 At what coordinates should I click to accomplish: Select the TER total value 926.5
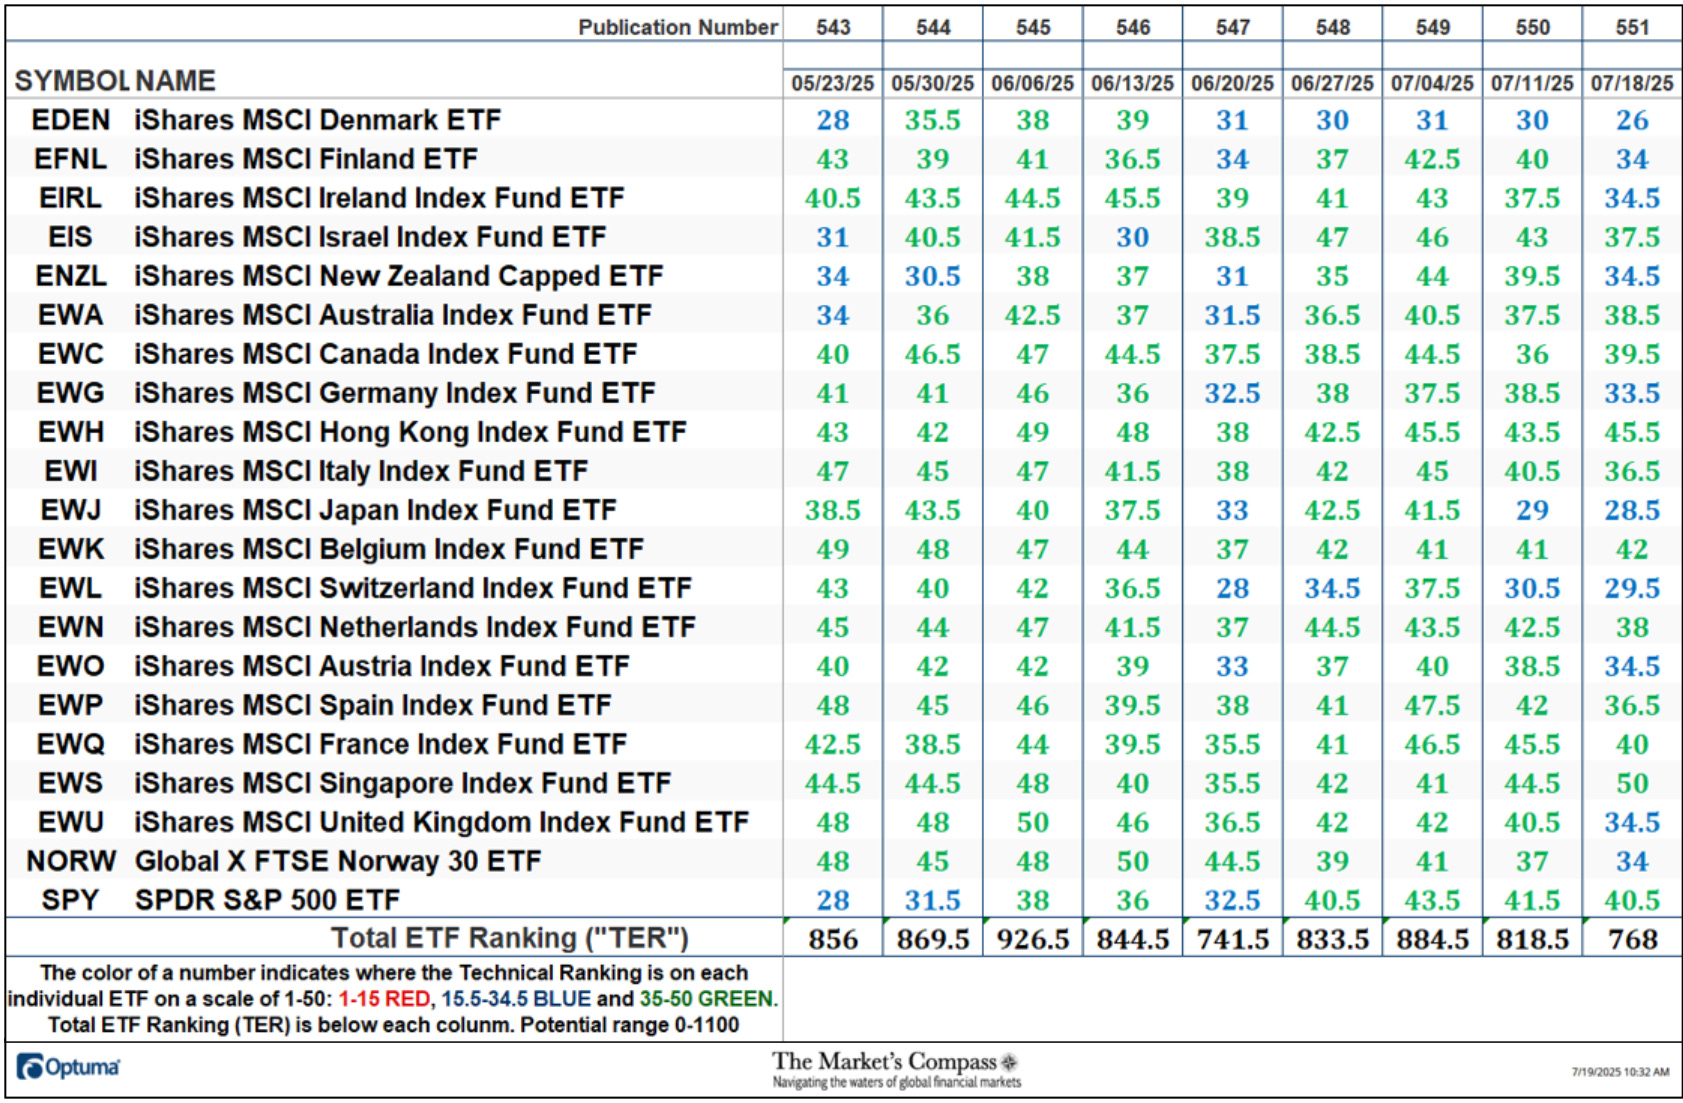click(1032, 940)
